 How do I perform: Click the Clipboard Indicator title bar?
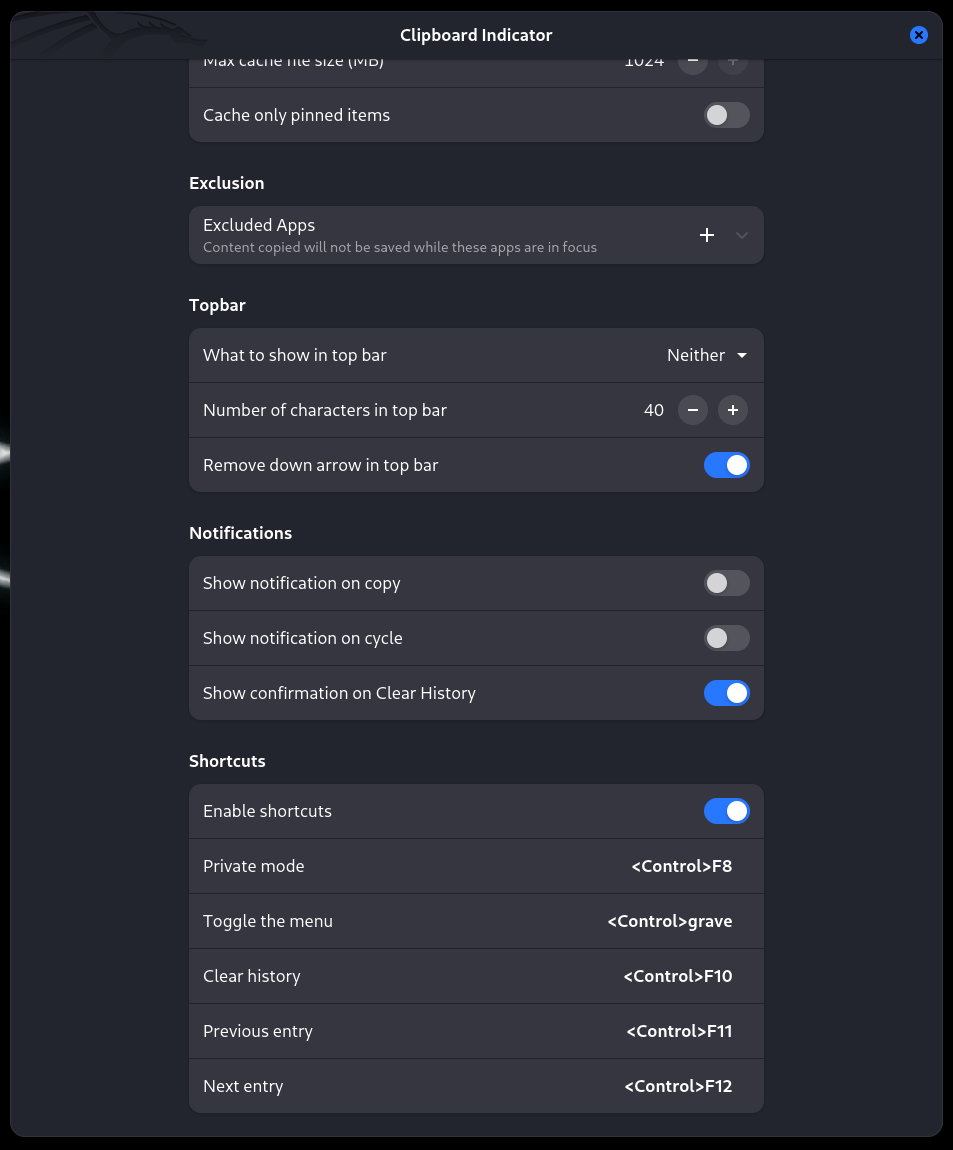pyautogui.click(x=476, y=35)
